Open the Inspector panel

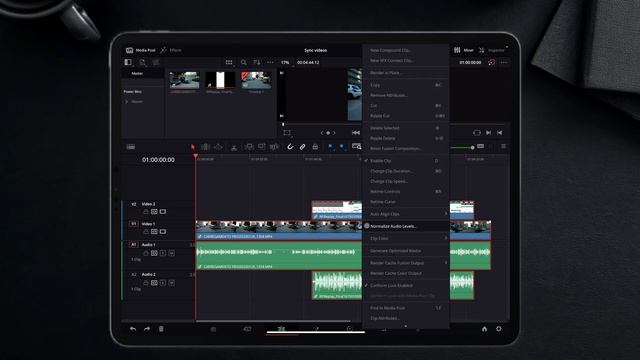click(491, 50)
